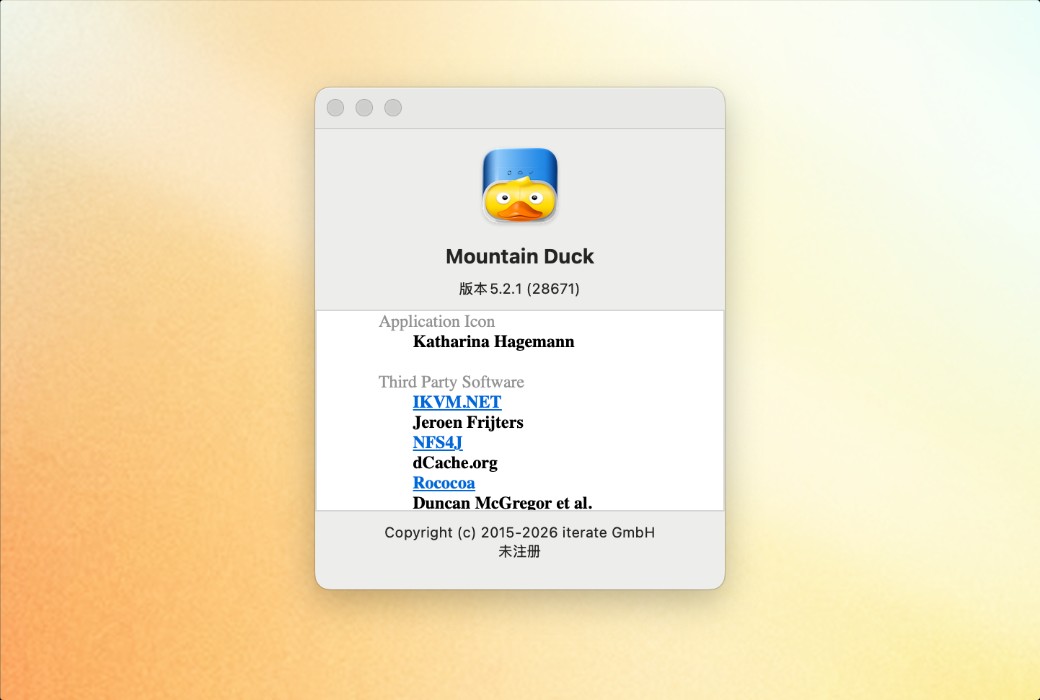
Task: Open the NFS4J hyperlink
Action: tap(438, 443)
